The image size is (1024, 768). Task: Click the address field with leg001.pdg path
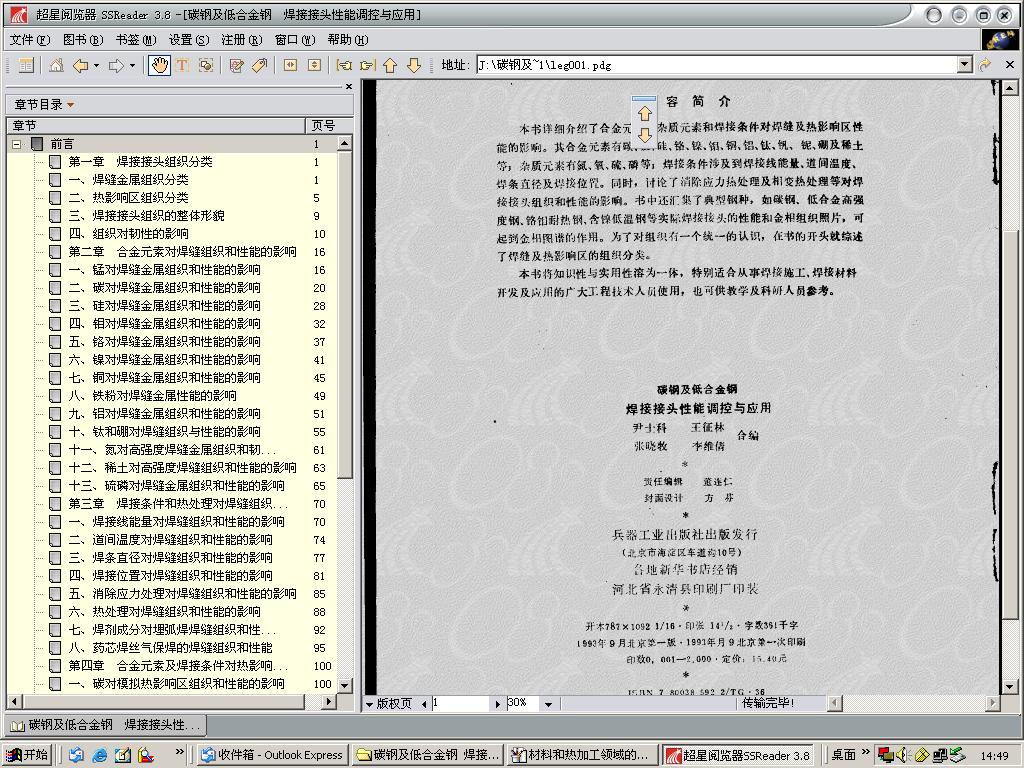click(717, 65)
